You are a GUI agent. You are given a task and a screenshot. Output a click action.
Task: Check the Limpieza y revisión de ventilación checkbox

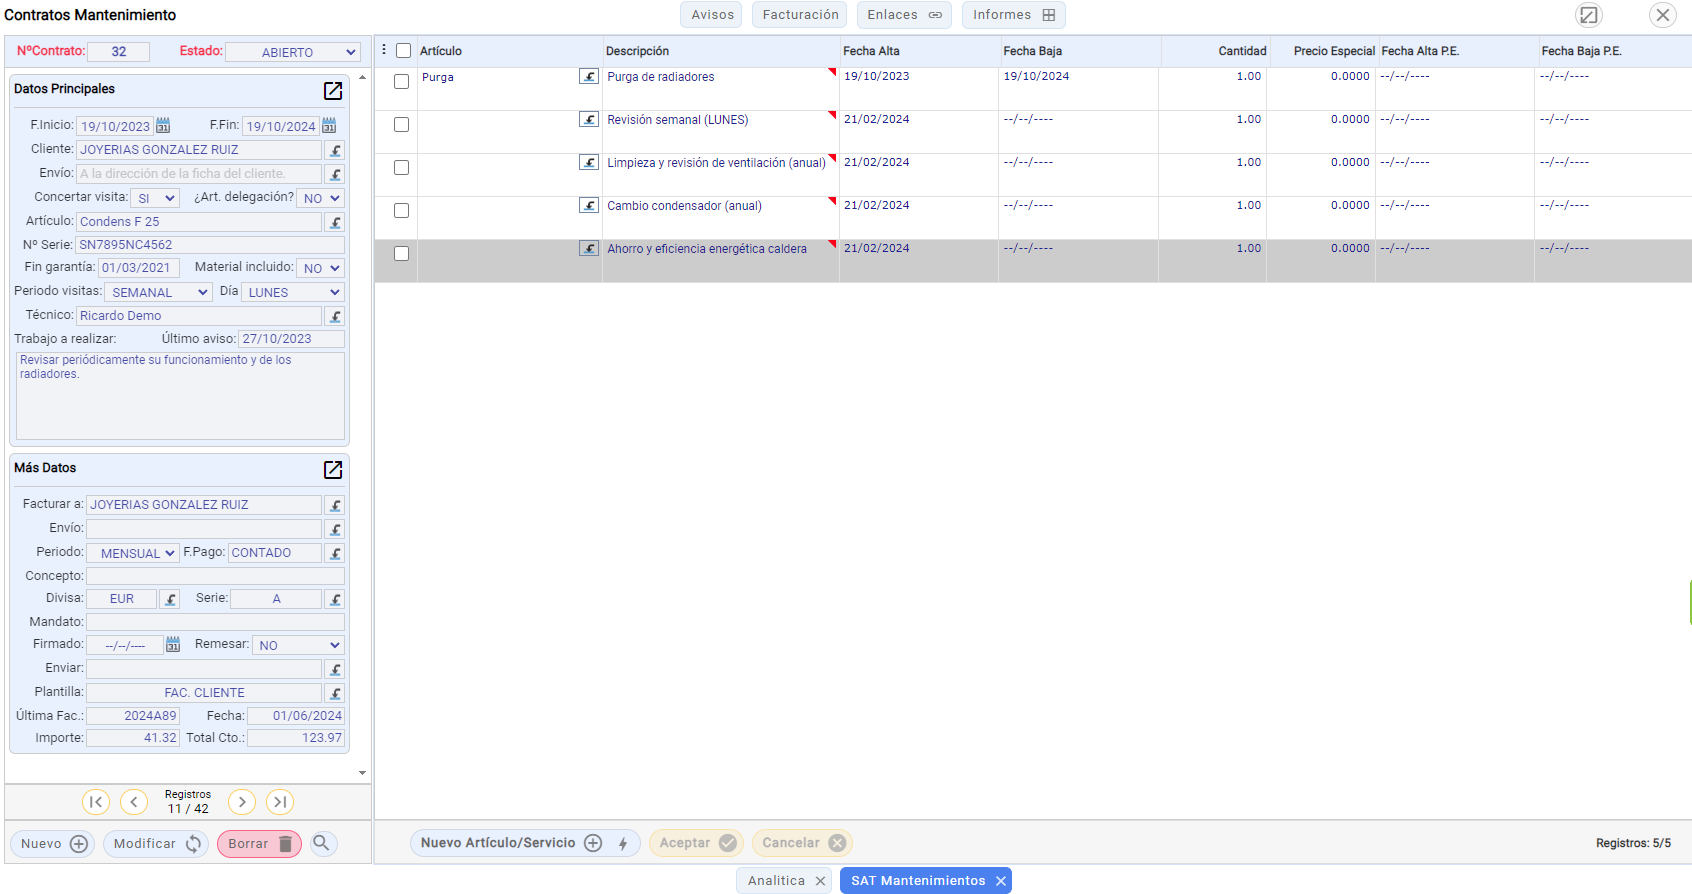(402, 168)
